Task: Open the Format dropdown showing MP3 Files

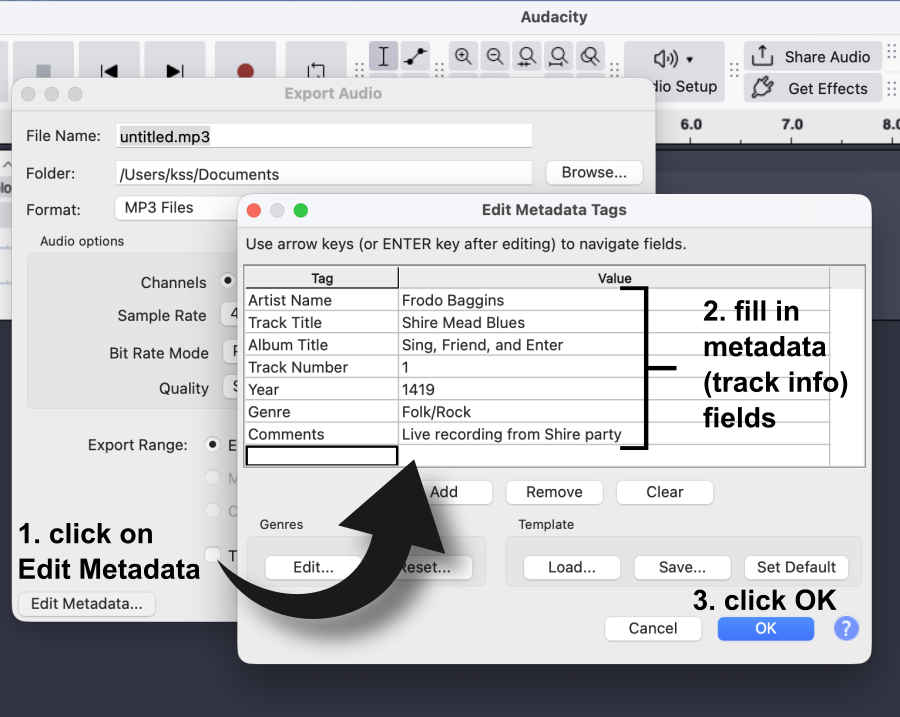Action: coord(177,208)
